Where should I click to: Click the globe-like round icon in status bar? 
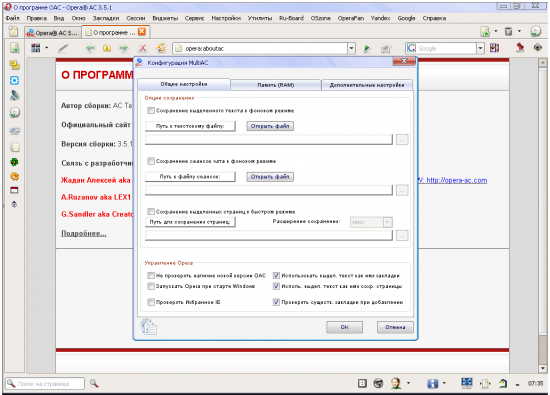coord(378,383)
